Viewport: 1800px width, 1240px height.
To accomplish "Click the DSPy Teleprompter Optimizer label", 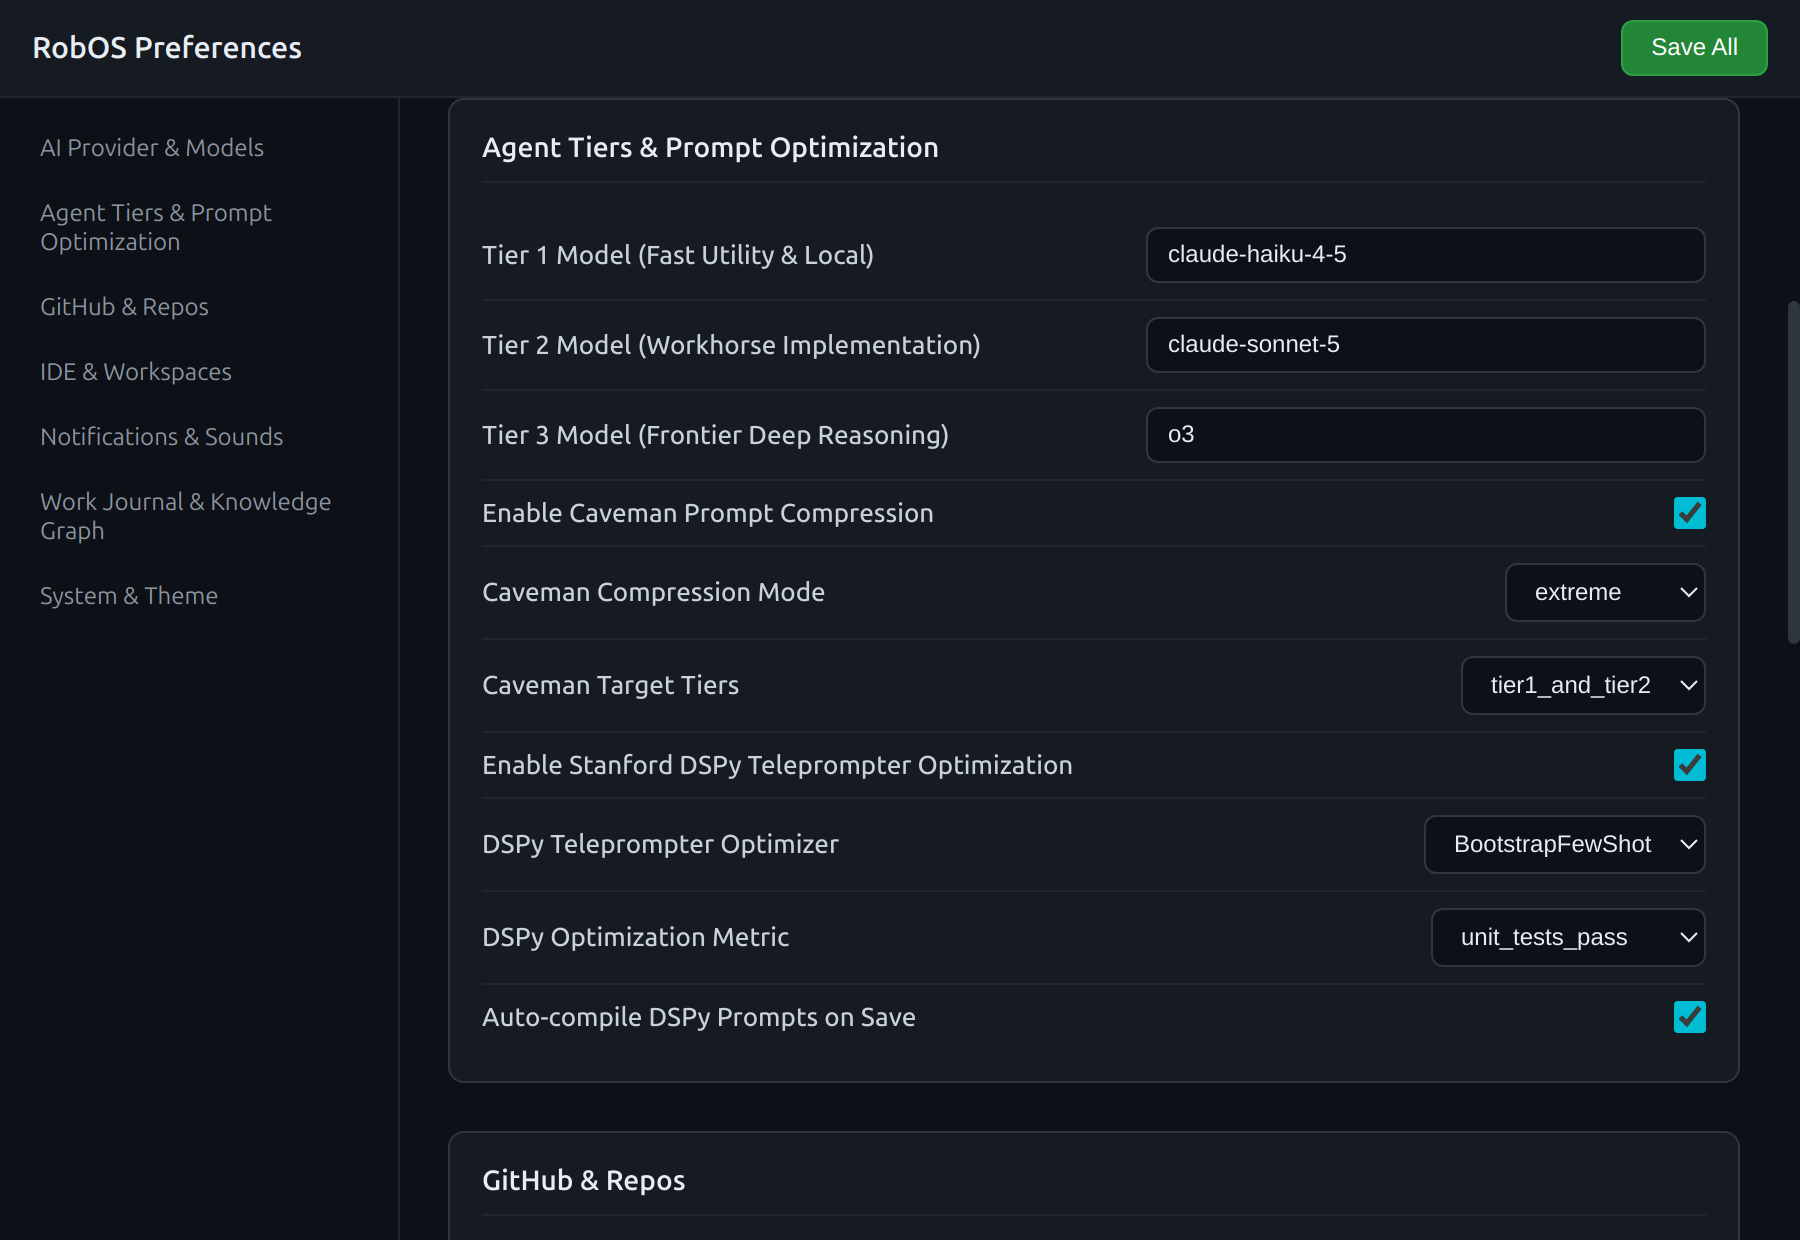I will tap(661, 845).
